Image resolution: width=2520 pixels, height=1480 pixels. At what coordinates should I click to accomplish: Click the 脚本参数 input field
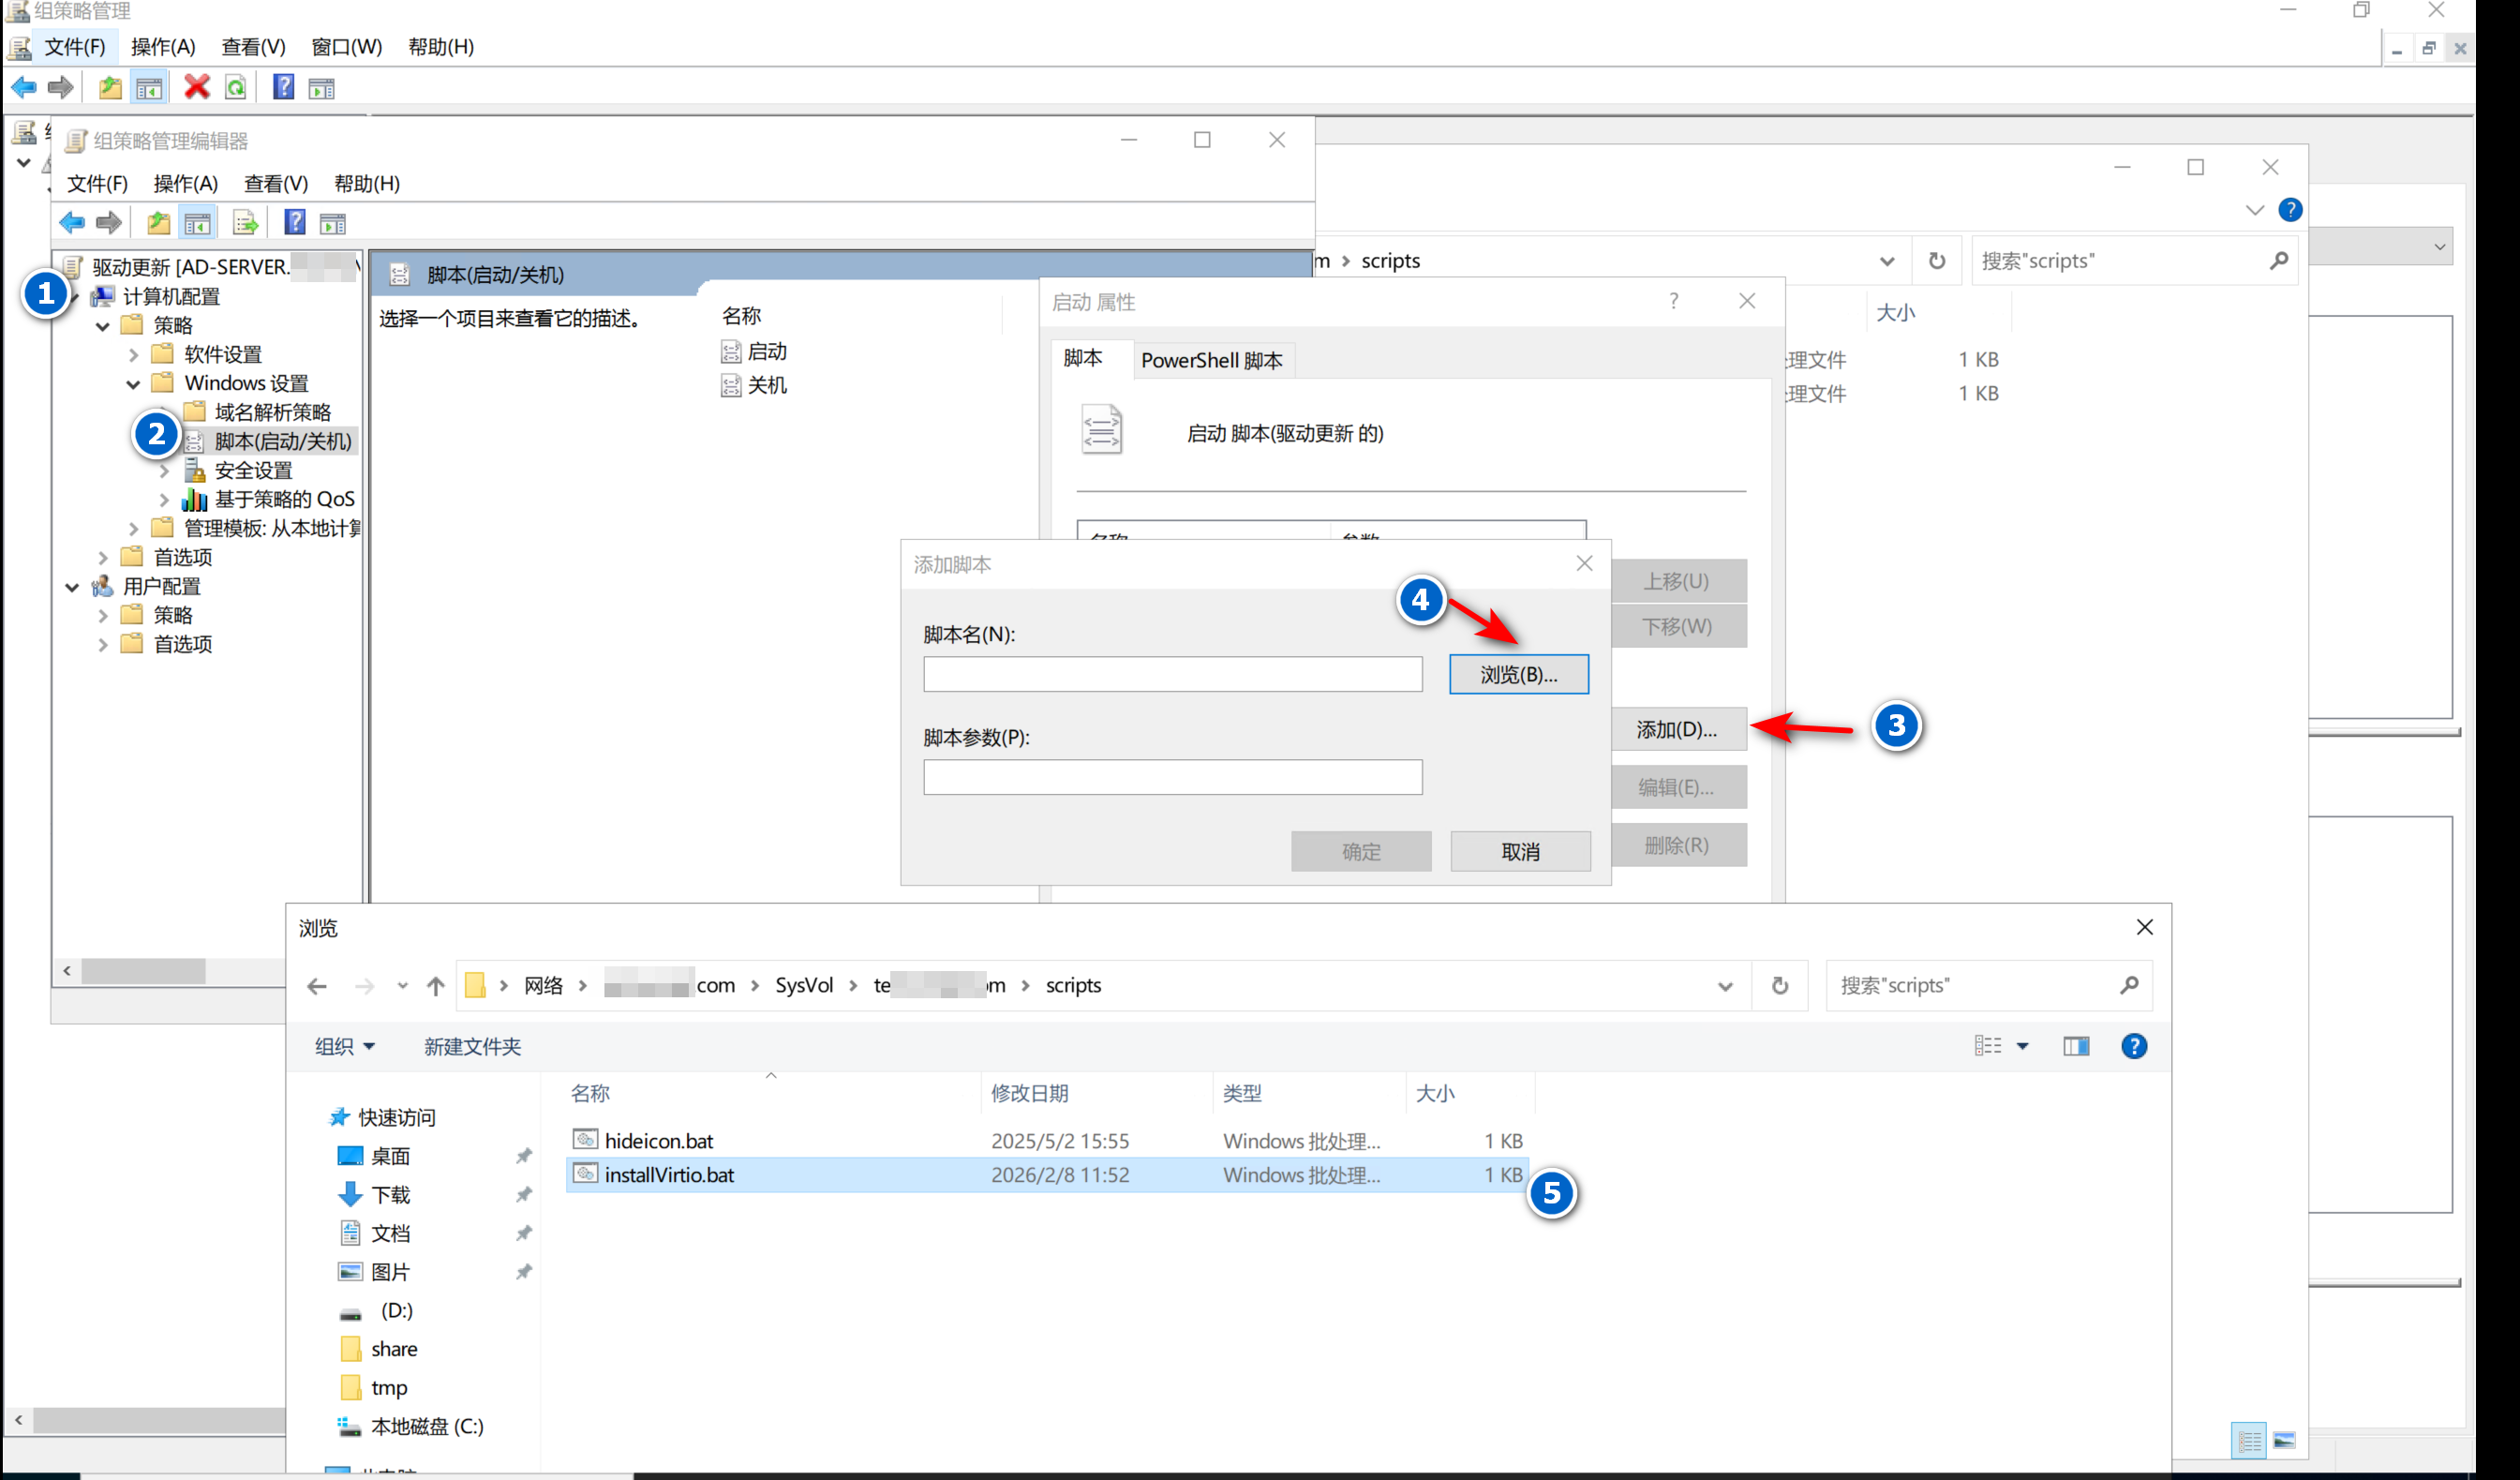pos(1172,777)
